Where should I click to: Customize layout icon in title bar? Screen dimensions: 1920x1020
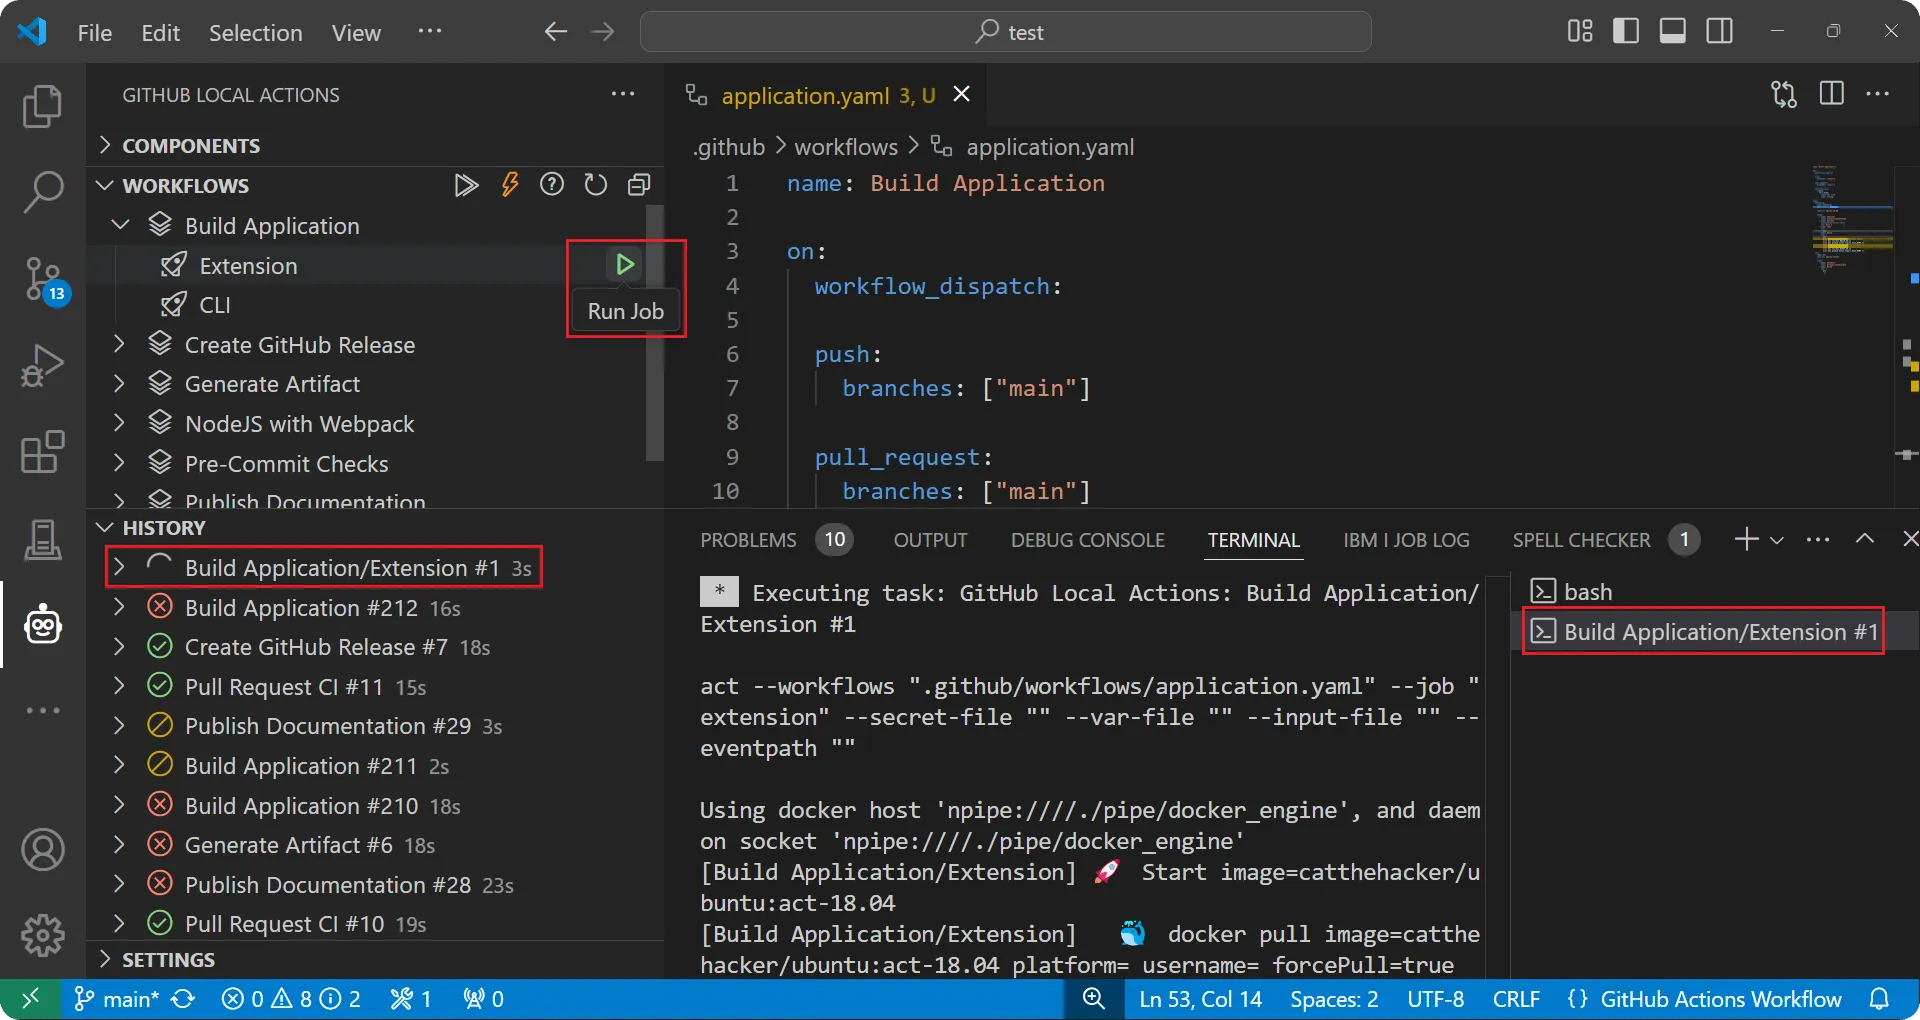point(1580,31)
